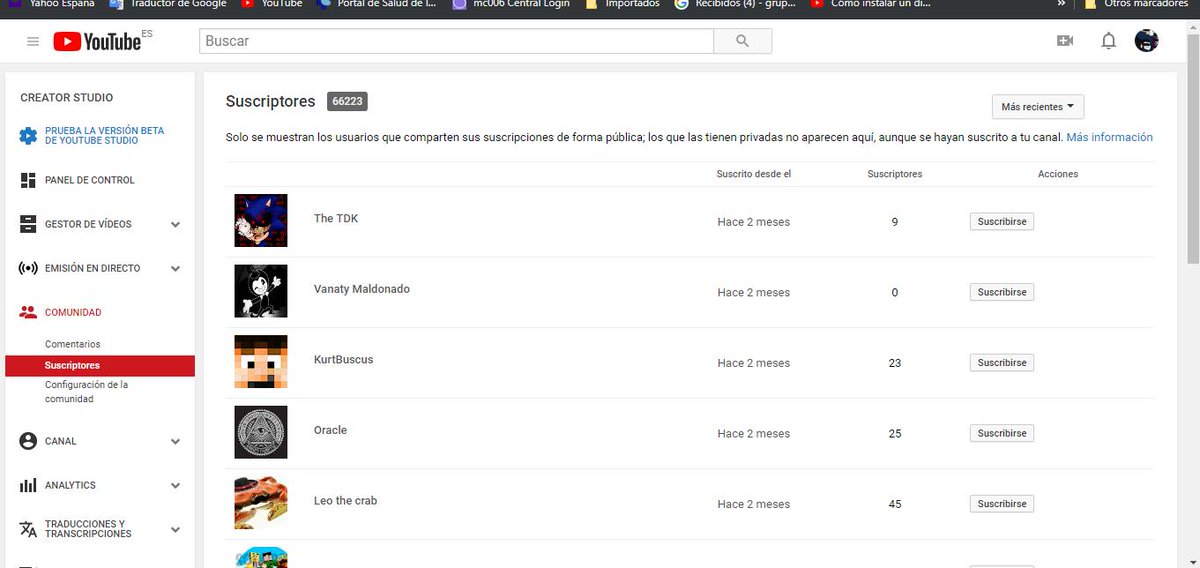Open the Yahoo España bookmark
The height and width of the screenshot is (568, 1200).
[52, 4]
